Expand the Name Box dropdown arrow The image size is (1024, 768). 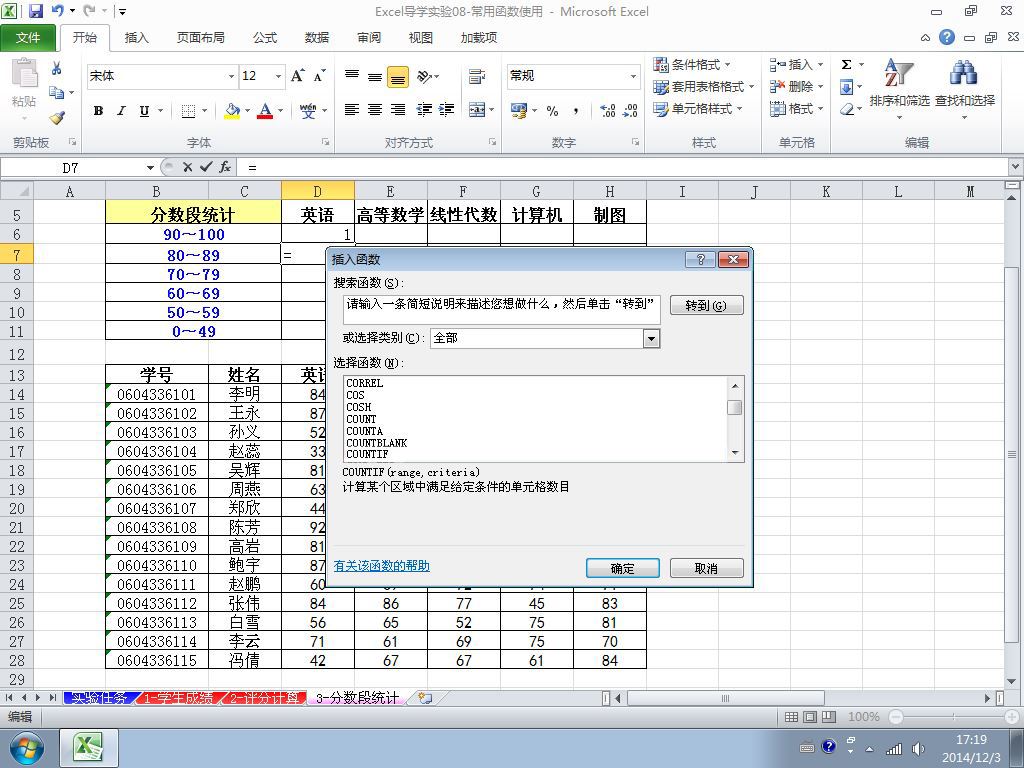click(150, 168)
